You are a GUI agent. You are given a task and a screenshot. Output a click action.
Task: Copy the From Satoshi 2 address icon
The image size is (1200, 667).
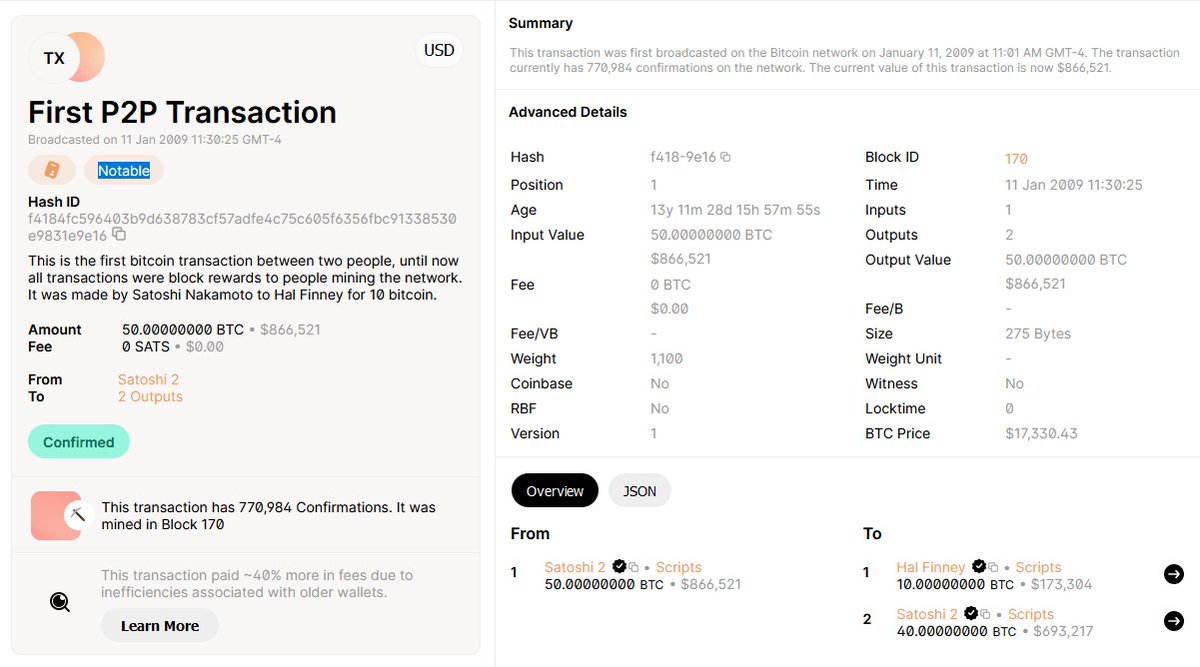point(634,568)
